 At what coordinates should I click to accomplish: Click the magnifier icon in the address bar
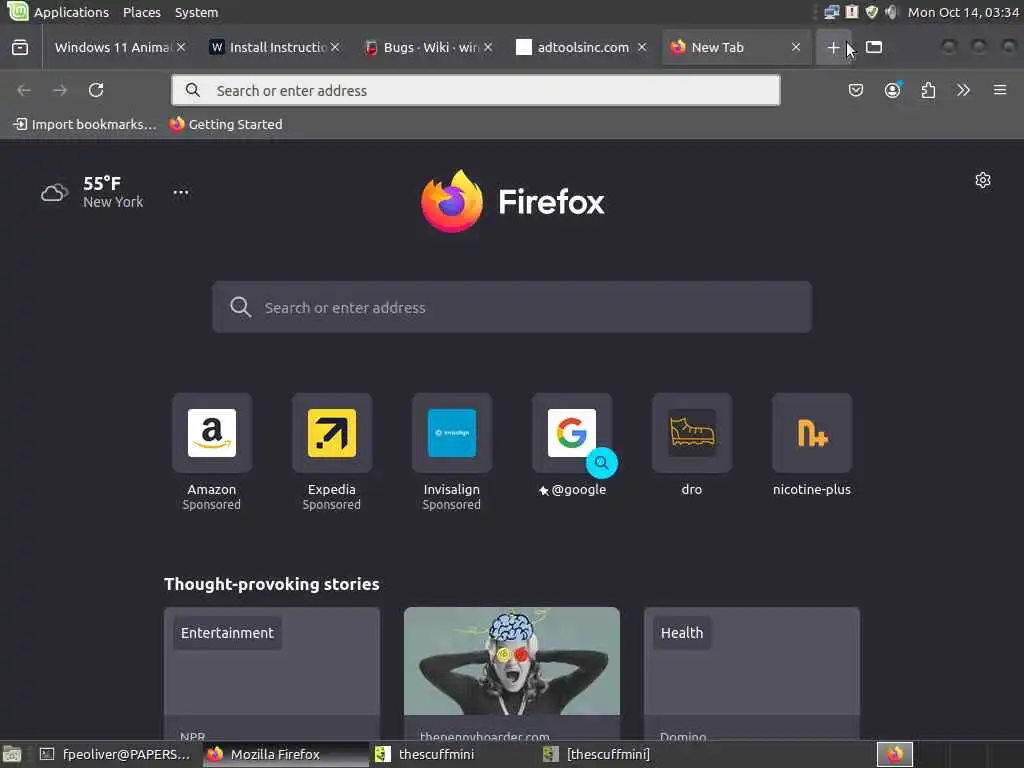[193, 90]
